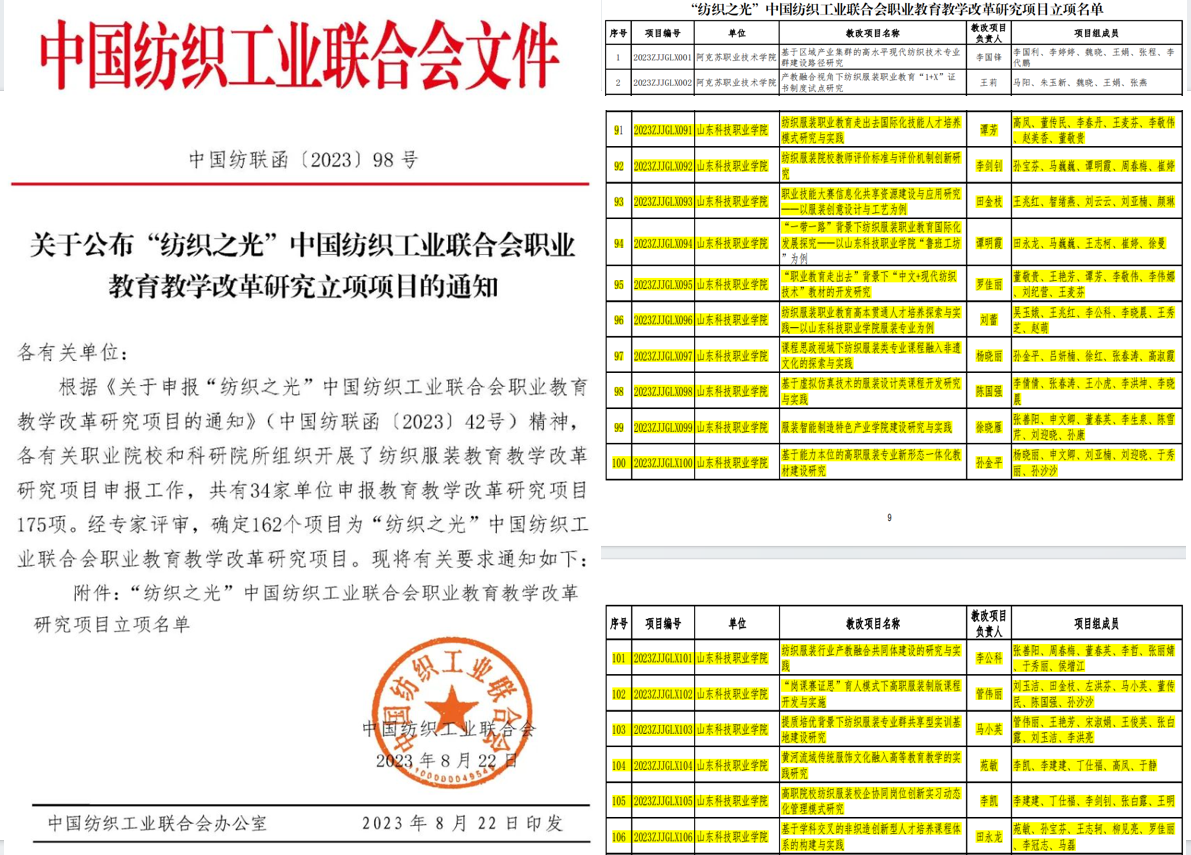
Task: Click unit "山东科技职业学院" in row 99
Action: tap(732, 428)
